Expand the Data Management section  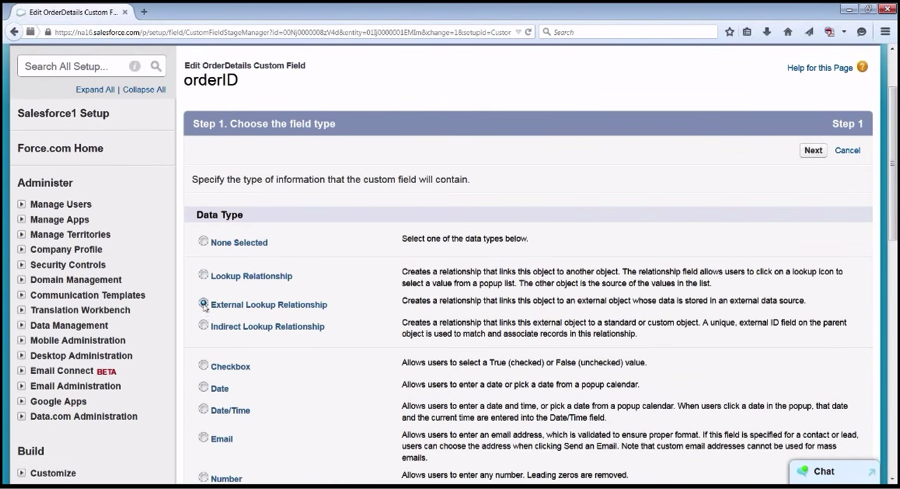[x=21, y=325]
